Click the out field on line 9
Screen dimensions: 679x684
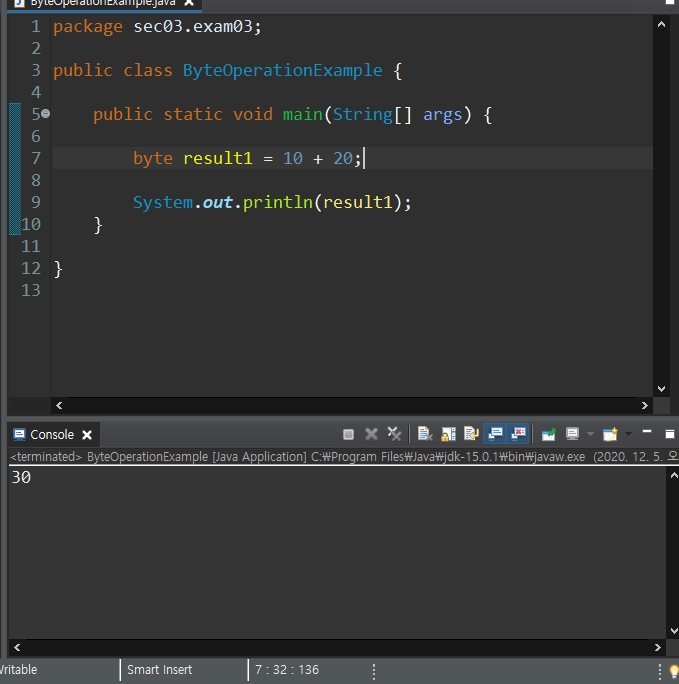coord(217,202)
